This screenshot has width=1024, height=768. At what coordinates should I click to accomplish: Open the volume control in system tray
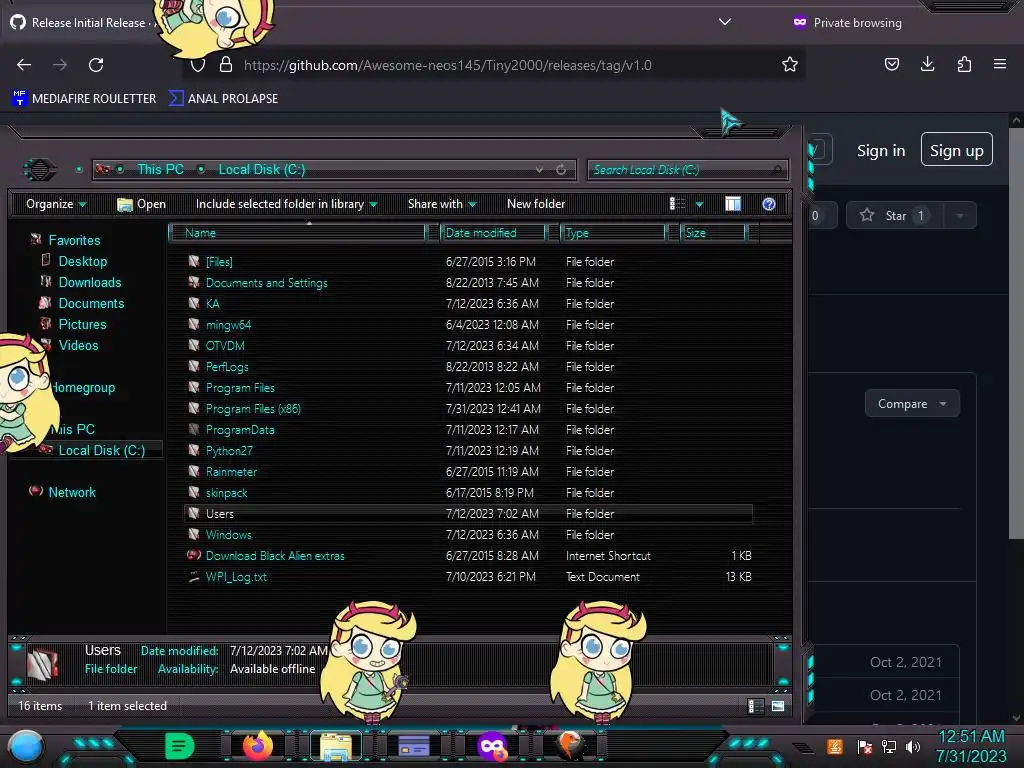pyautogui.click(x=913, y=746)
